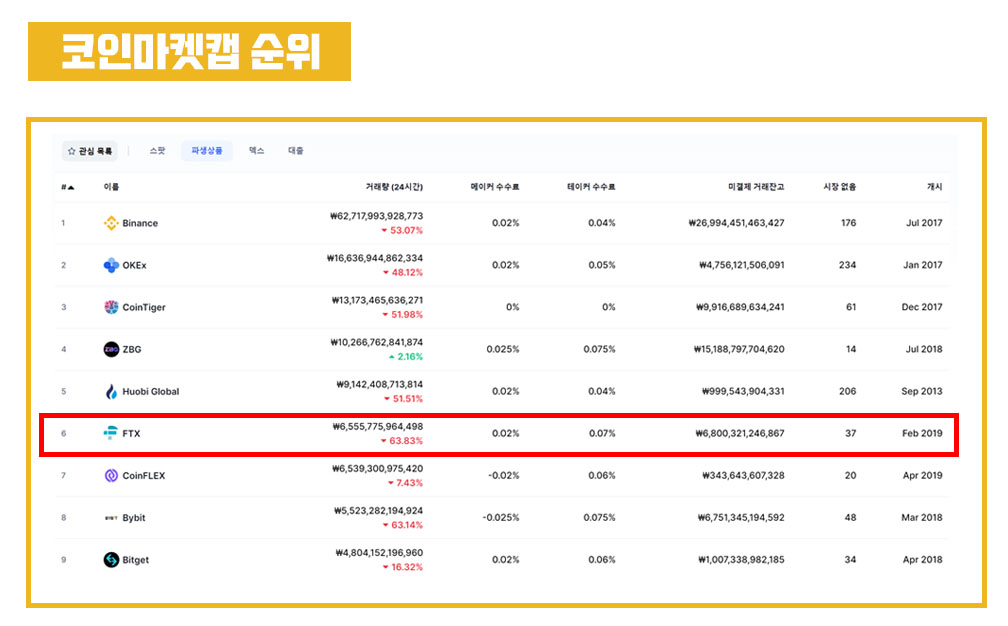Image resolution: width=1008 pixels, height=626 pixels.
Task: Sort by 메이커 수수료 column header
Action: tap(494, 187)
